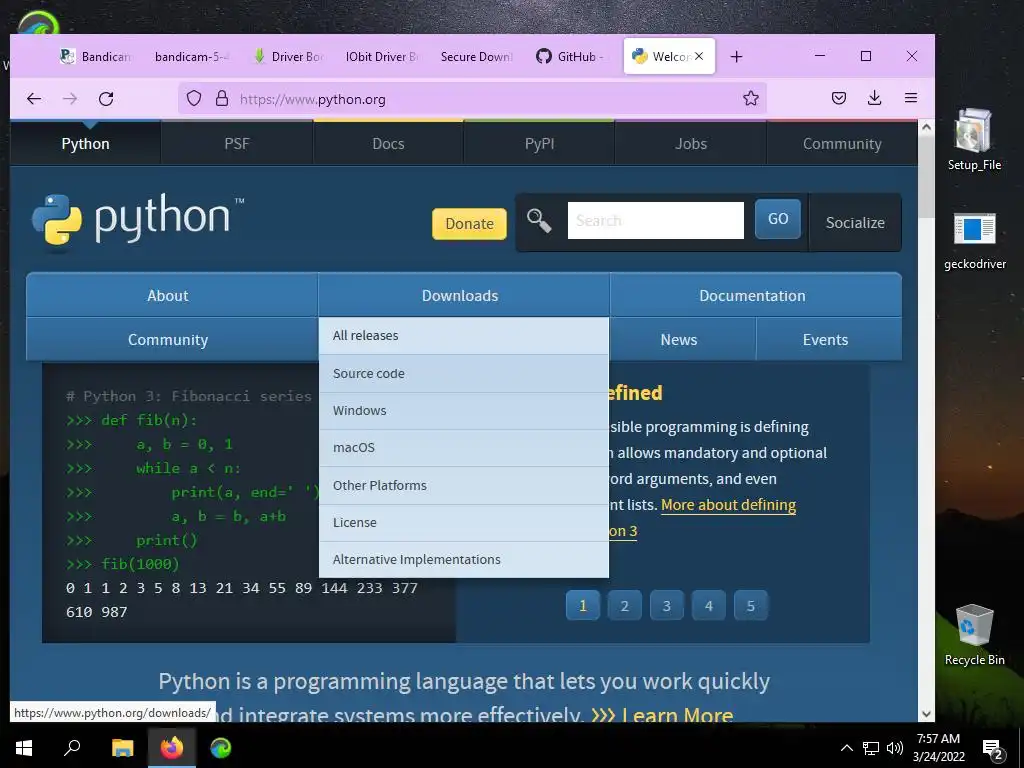Open the Save to Pocket icon
The height and width of the screenshot is (768, 1024).
tap(839, 99)
